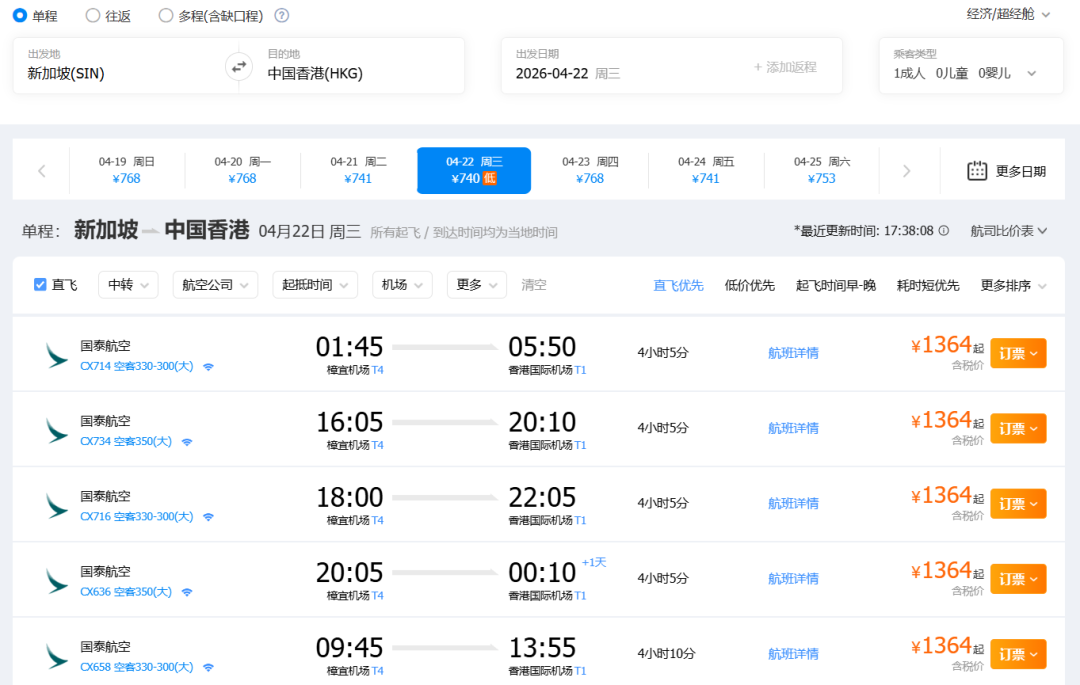Viewport: 1080px width, 685px height.
Task: Select the 单程 one-way radio button
Action: click(20, 15)
